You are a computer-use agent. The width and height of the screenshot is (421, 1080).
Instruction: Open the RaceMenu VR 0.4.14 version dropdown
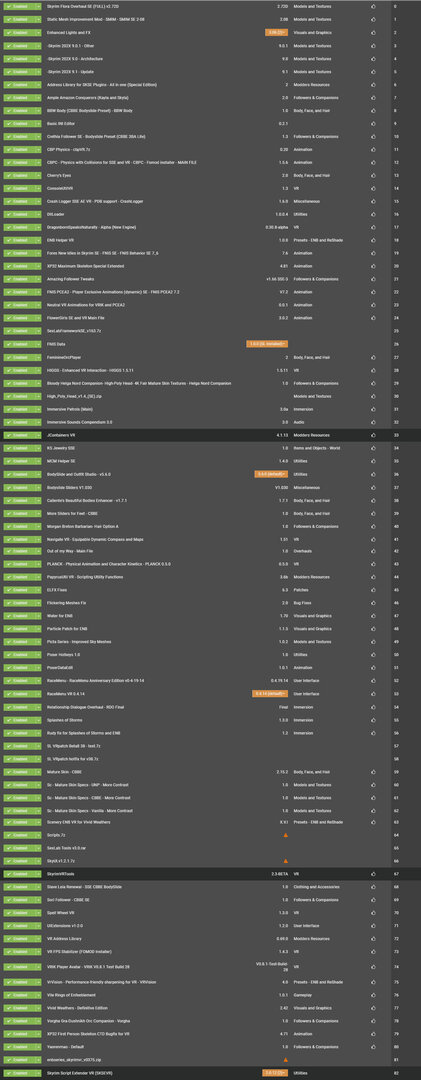tap(270, 694)
